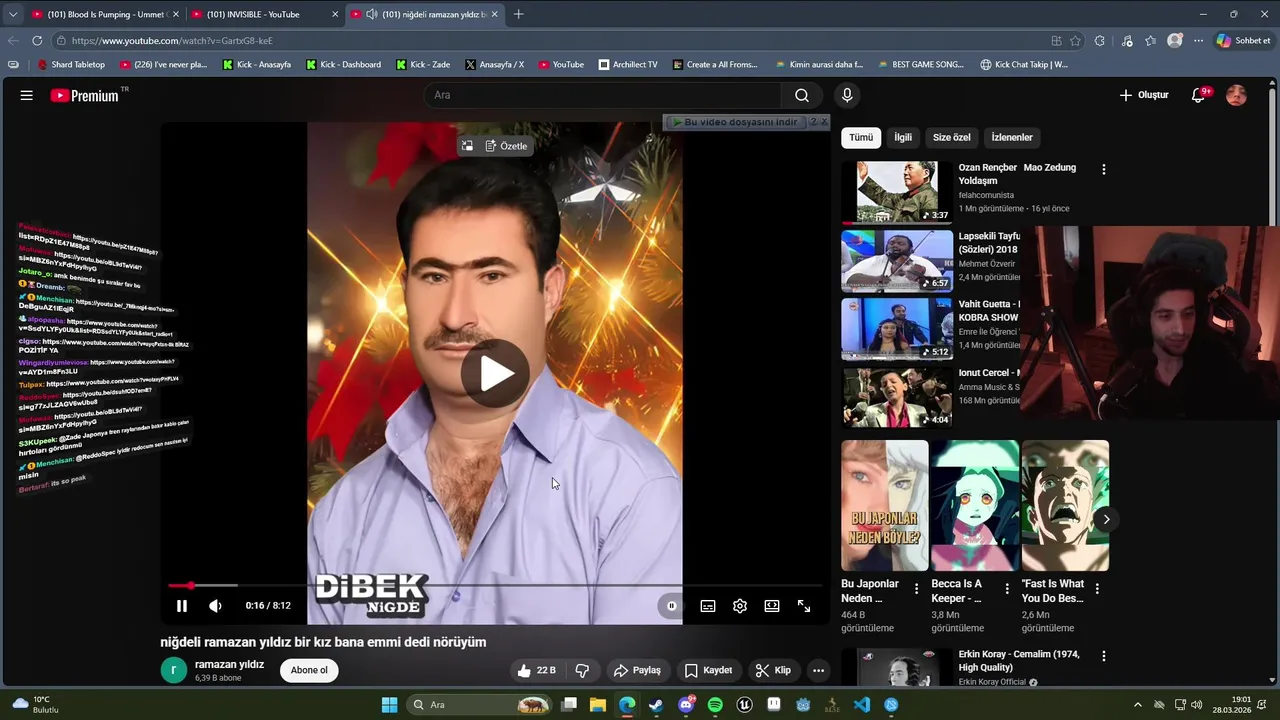1280x720 pixels.
Task: Start voice search with microphone
Action: tap(847, 95)
